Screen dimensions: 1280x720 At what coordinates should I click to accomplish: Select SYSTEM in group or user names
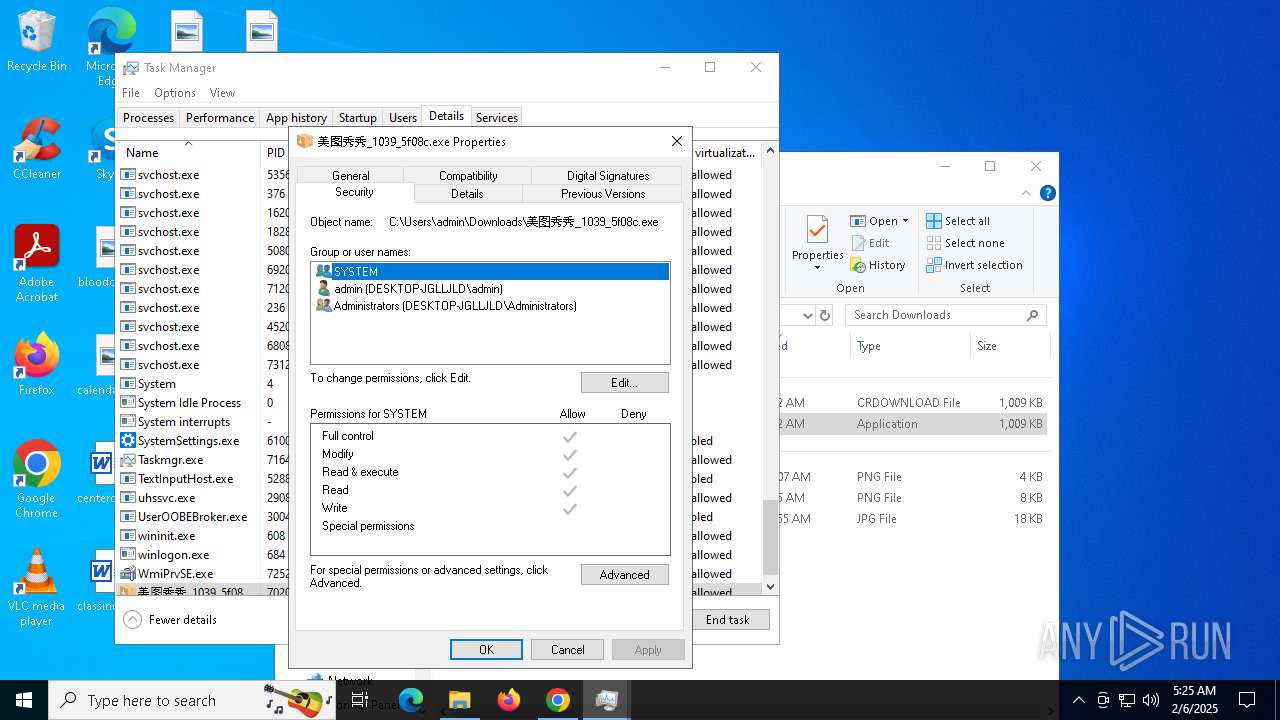490,272
